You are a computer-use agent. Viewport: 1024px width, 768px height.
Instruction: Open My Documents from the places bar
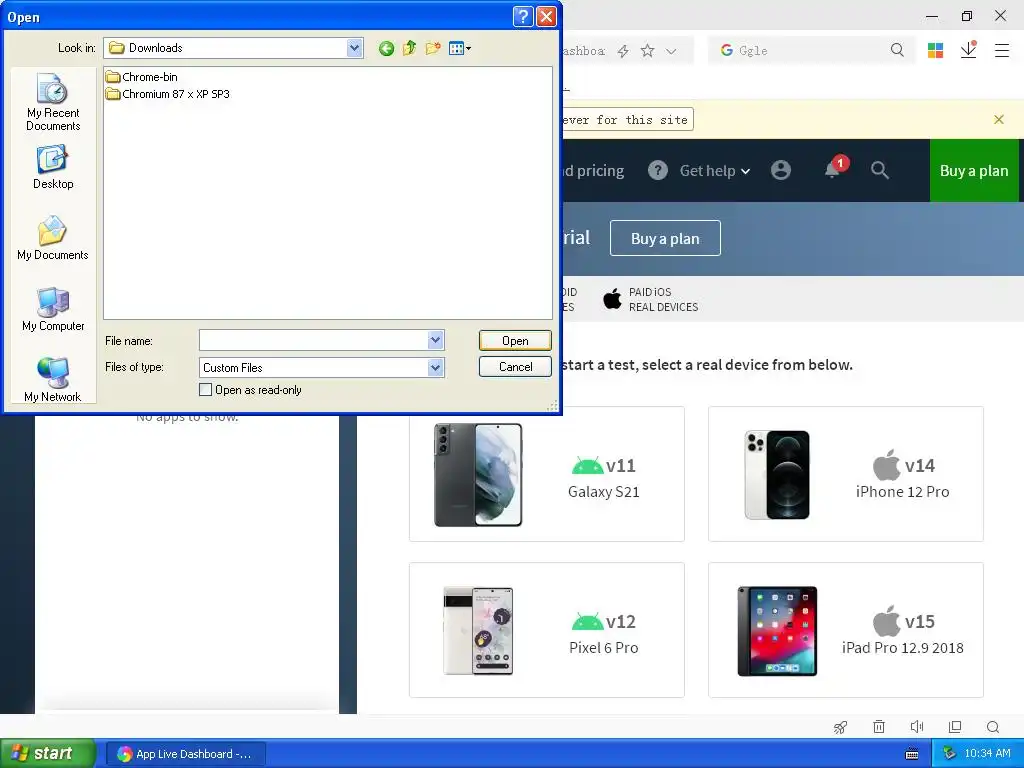(53, 238)
